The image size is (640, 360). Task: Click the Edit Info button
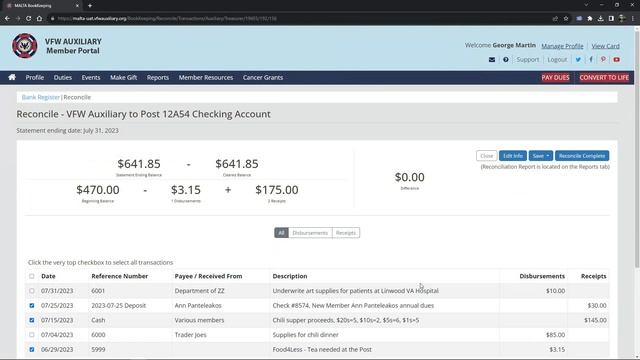(513, 156)
